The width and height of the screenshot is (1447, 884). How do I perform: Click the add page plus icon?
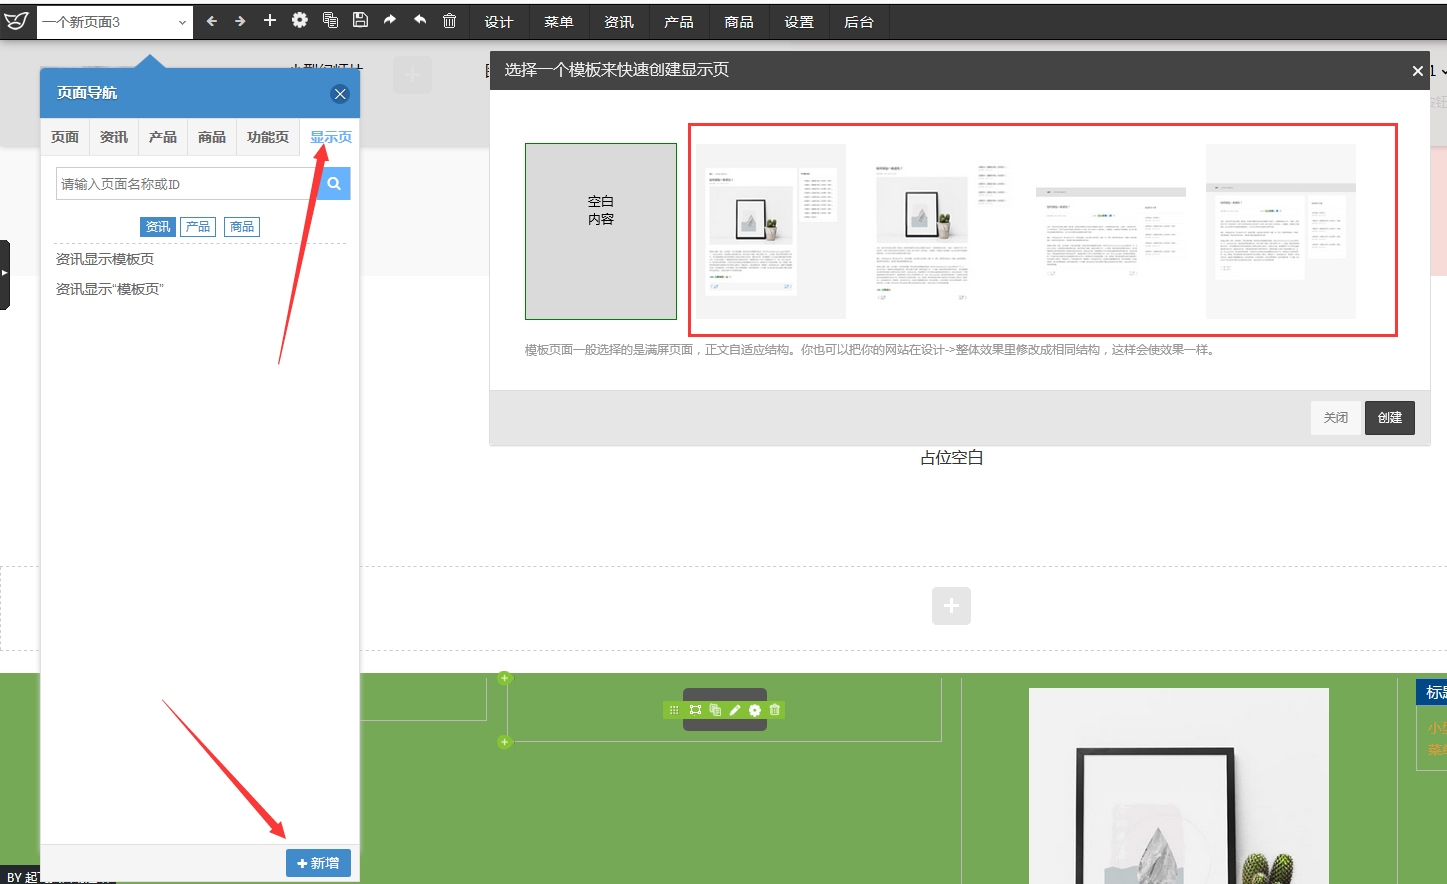click(269, 20)
